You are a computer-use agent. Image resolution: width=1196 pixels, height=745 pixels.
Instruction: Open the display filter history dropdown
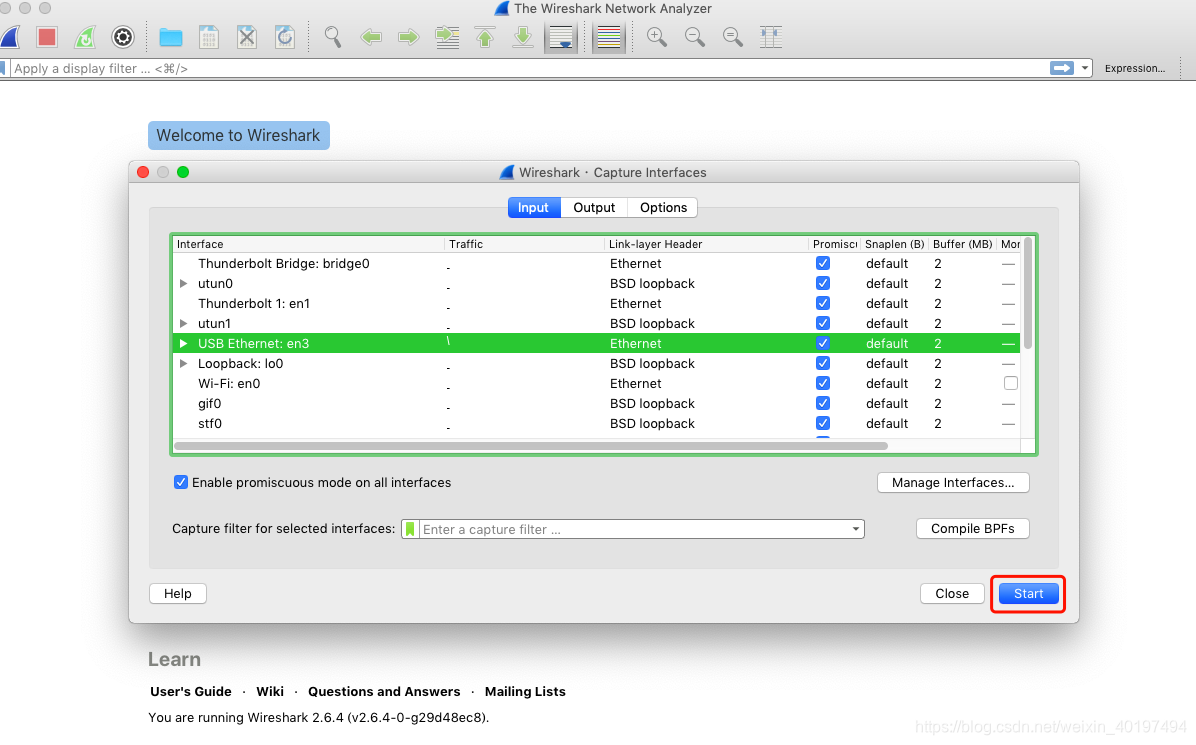click(x=1085, y=68)
